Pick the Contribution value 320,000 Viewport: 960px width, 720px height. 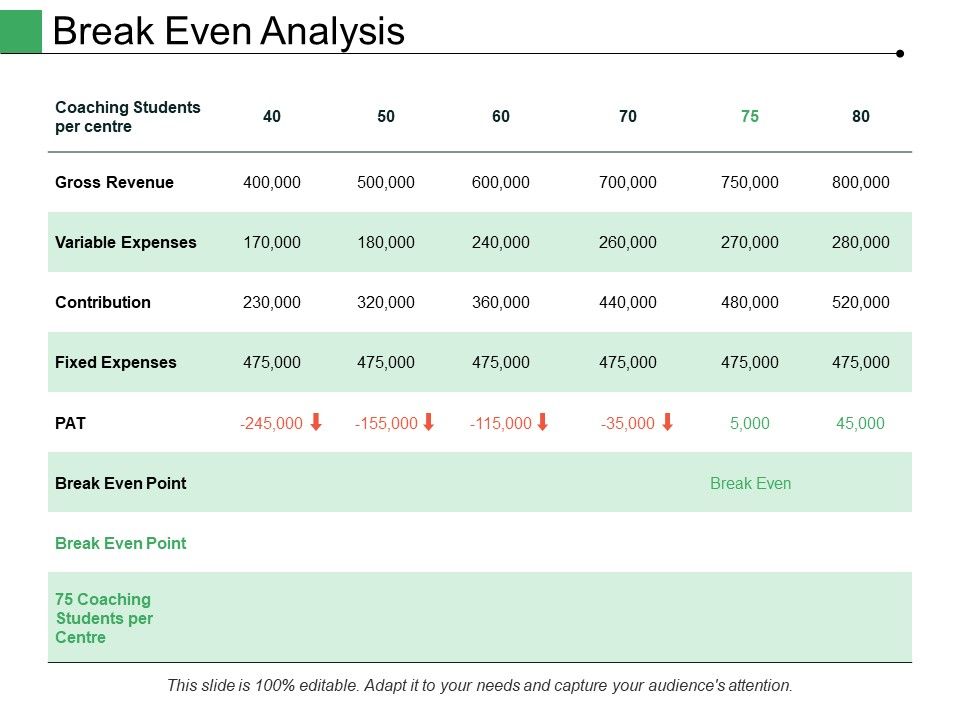[386, 302]
